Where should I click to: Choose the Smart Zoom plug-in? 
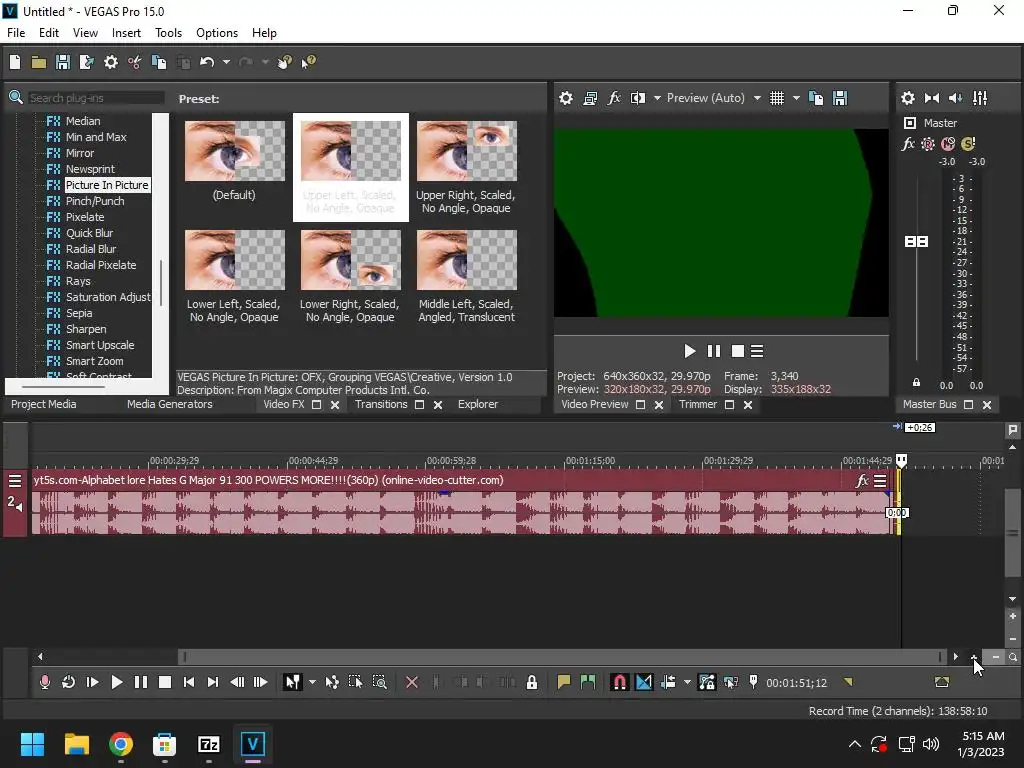pos(94,361)
